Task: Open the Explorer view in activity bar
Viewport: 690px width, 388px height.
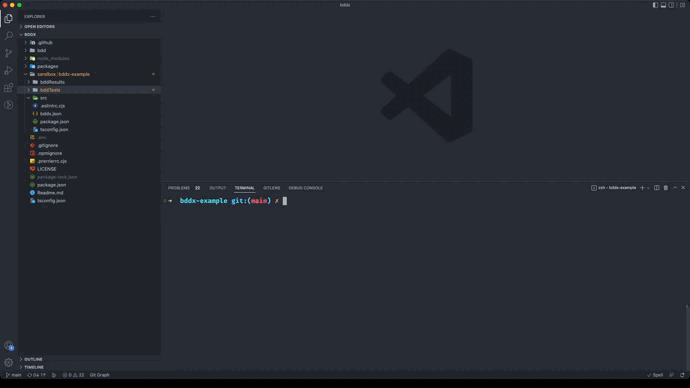Action: click(x=8, y=18)
